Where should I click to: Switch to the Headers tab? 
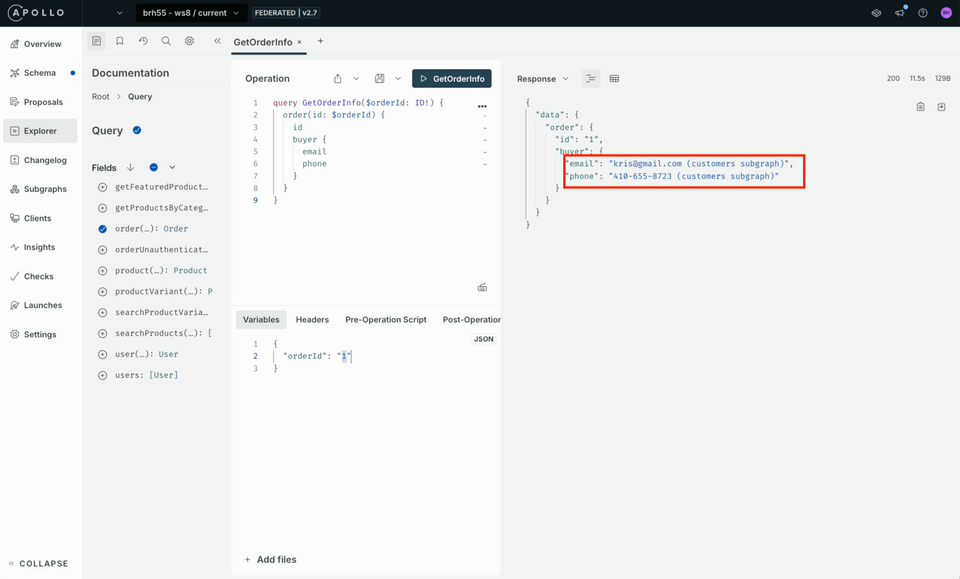pyautogui.click(x=312, y=319)
